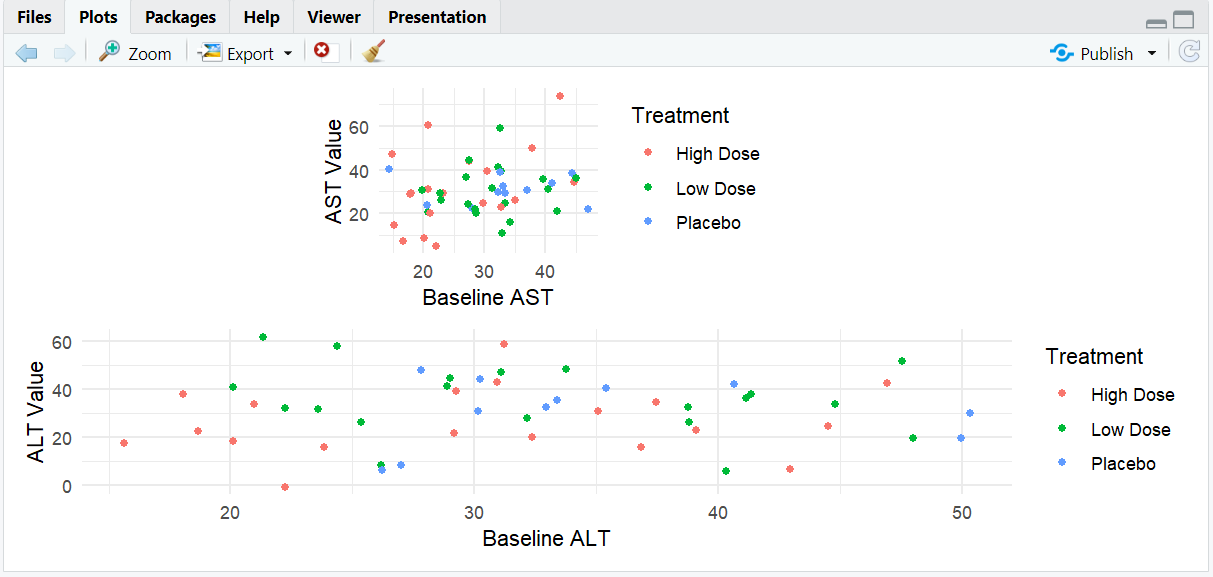Maximize the plots pane

pyautogui.click(x=1184, y=20)
